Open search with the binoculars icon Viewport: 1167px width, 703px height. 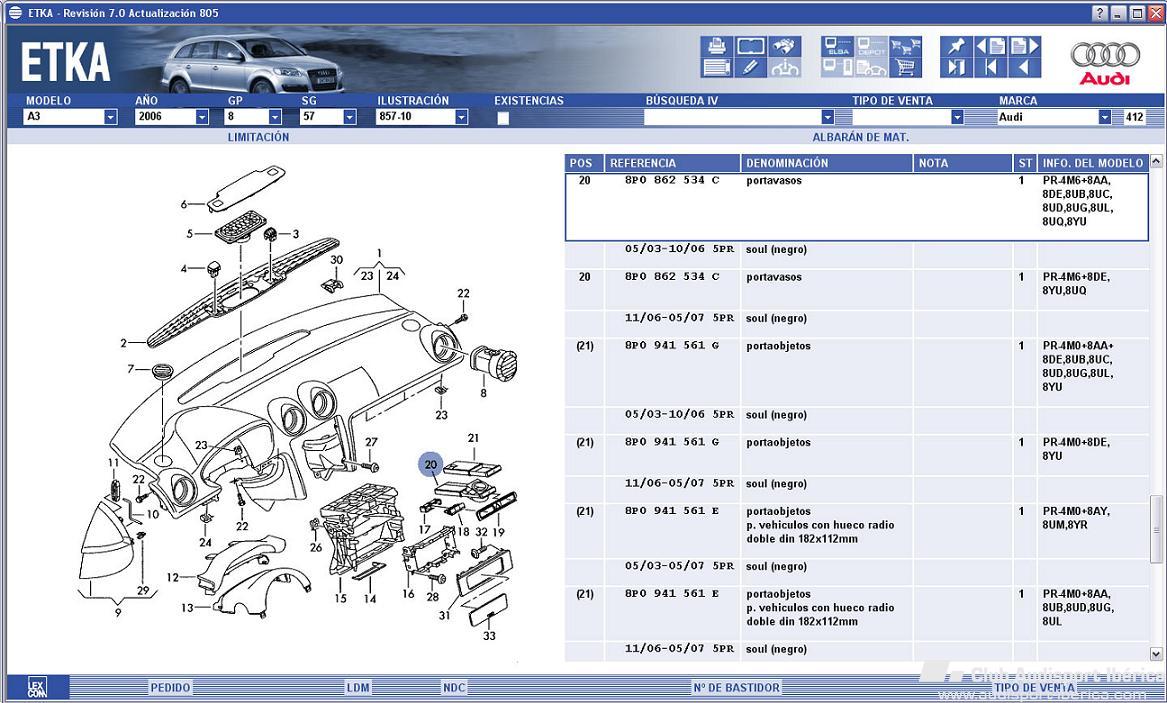click(784, 46)
